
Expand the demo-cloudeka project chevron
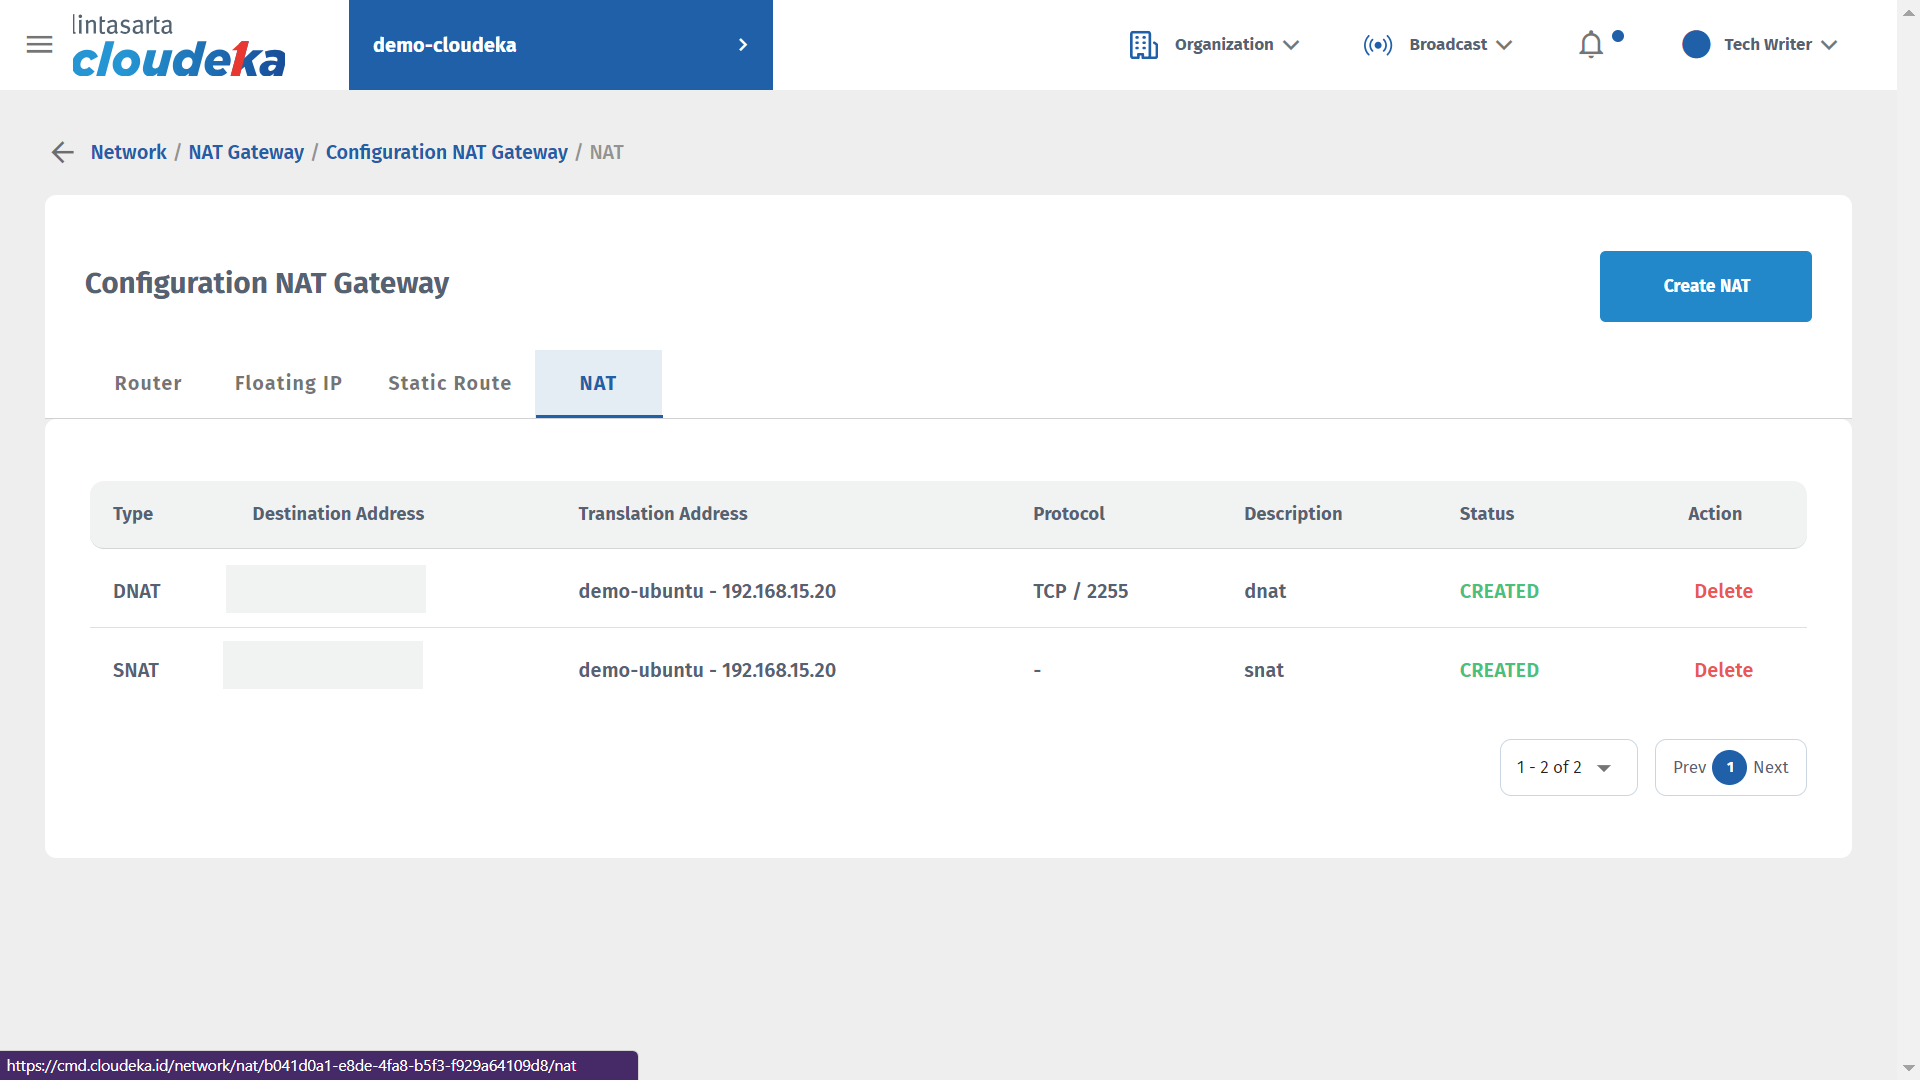(743, 45)
